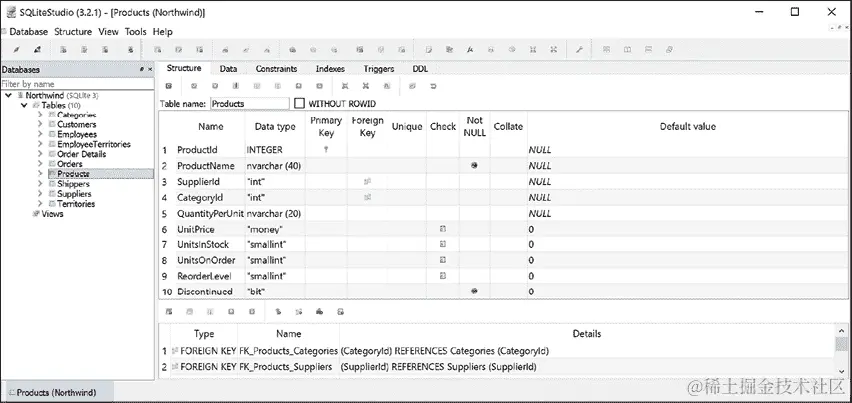Select the QuantityPerUnit column row
The width and height of the screenshot is (852, 403).
pyautogui.click(x=504, y=213)
